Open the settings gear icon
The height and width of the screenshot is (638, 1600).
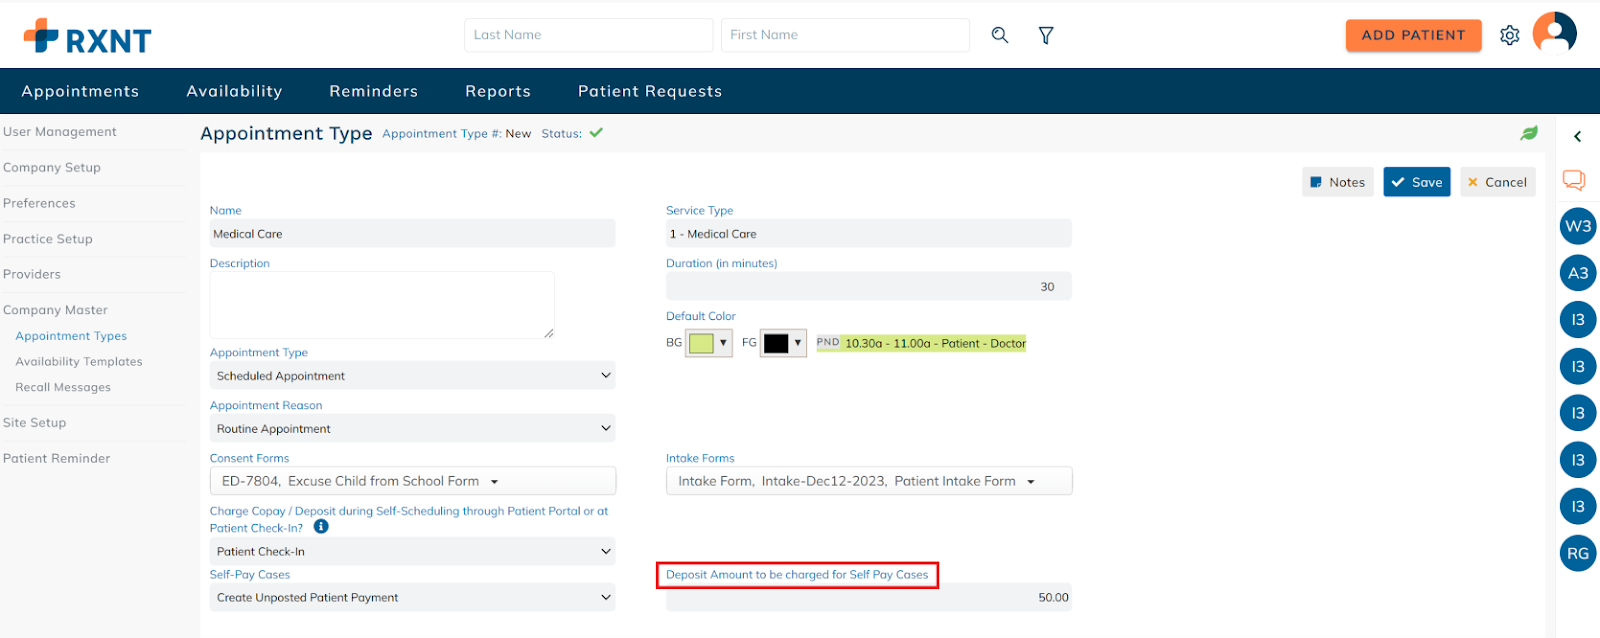coord(1509,35)
